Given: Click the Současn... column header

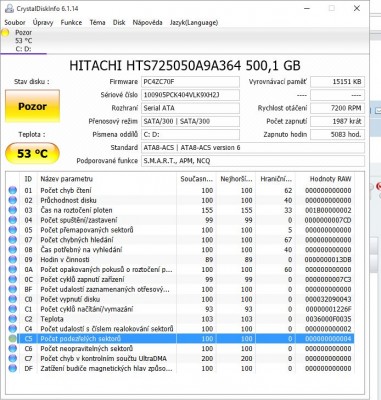Looking at the screenshot, I should [196, 179].
